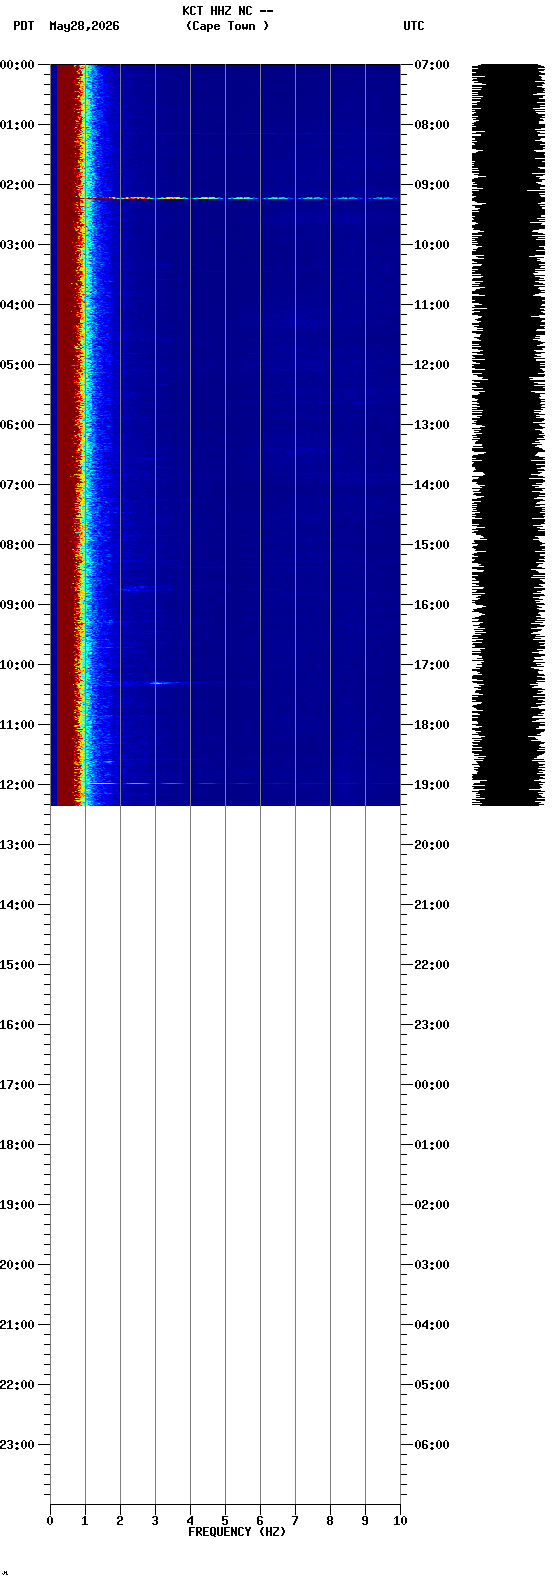Click the frequency axis '0' tick label
This screenshot has height=1584, width=552.
click(50, 1521)
